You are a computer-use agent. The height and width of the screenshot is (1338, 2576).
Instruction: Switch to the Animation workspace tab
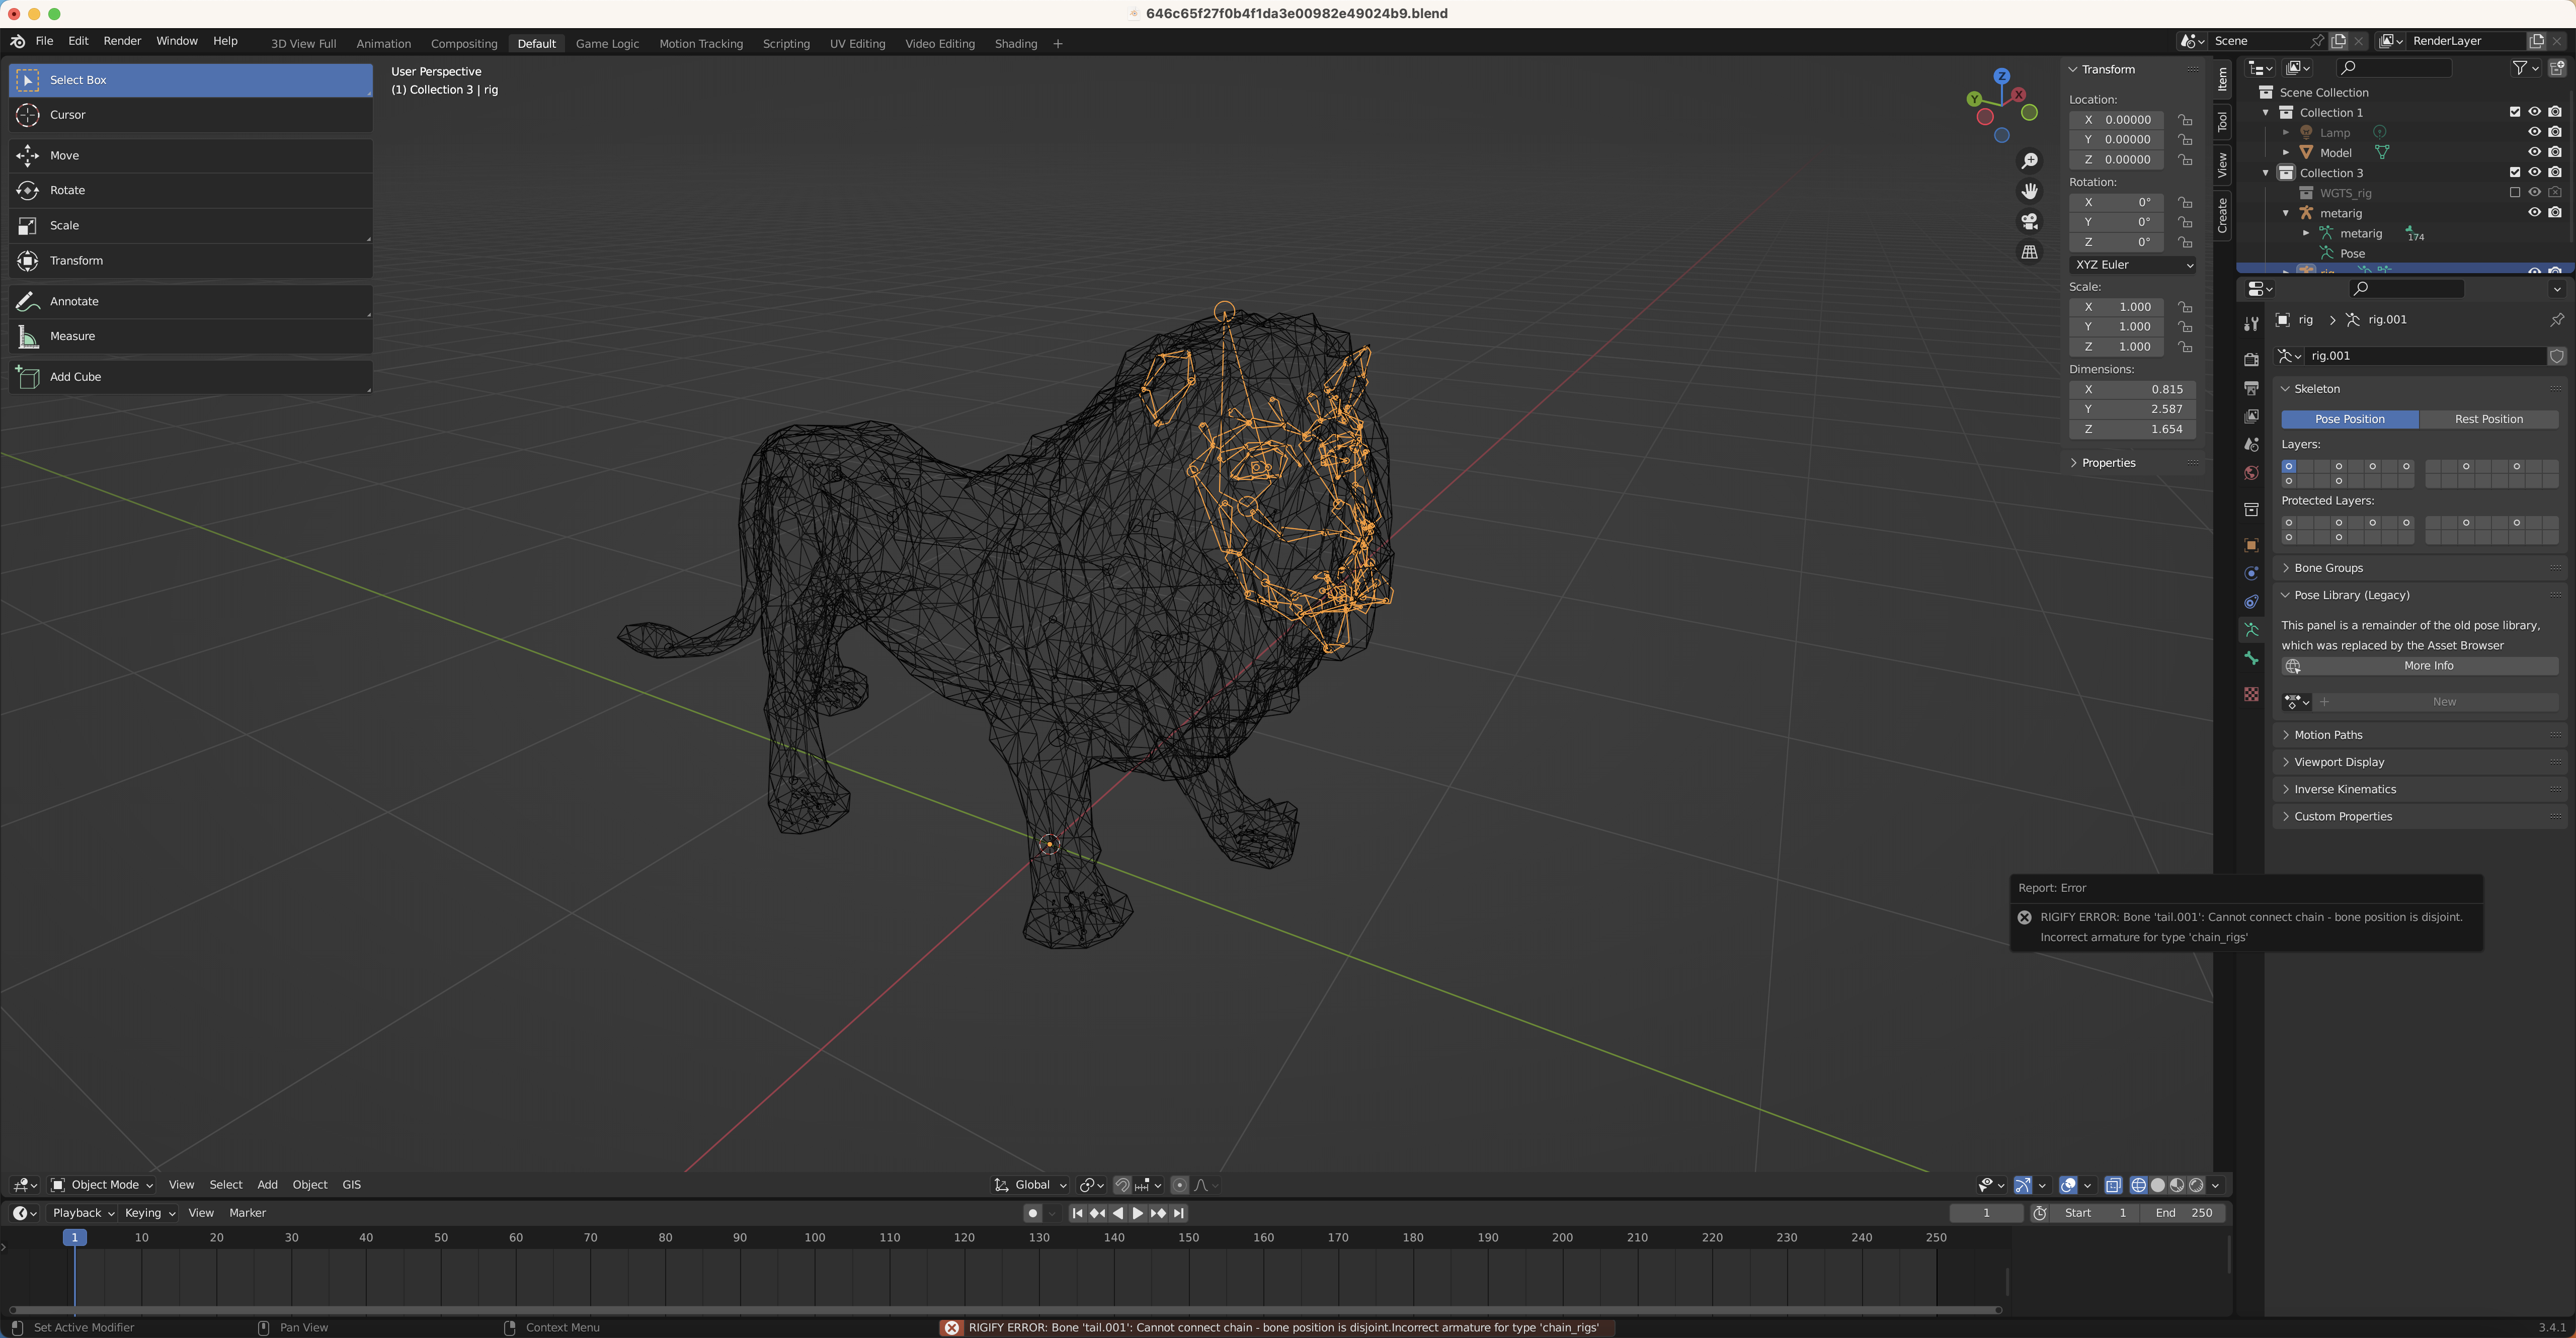click(x=383, y=44)
